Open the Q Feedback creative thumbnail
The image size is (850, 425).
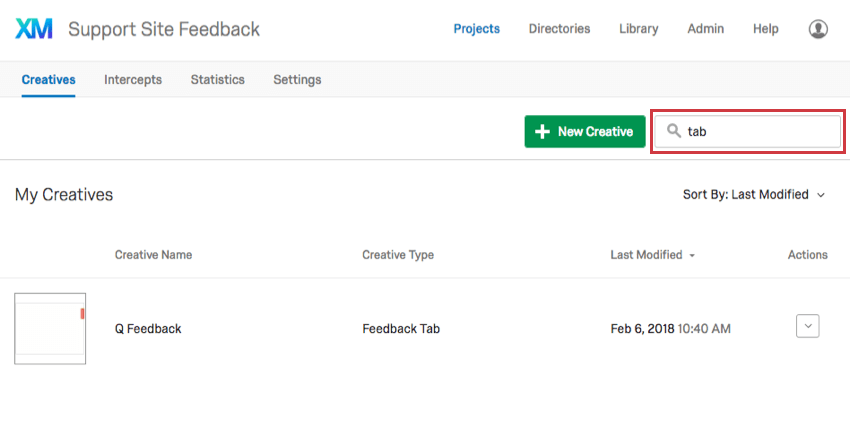click(x=50, y=329)
